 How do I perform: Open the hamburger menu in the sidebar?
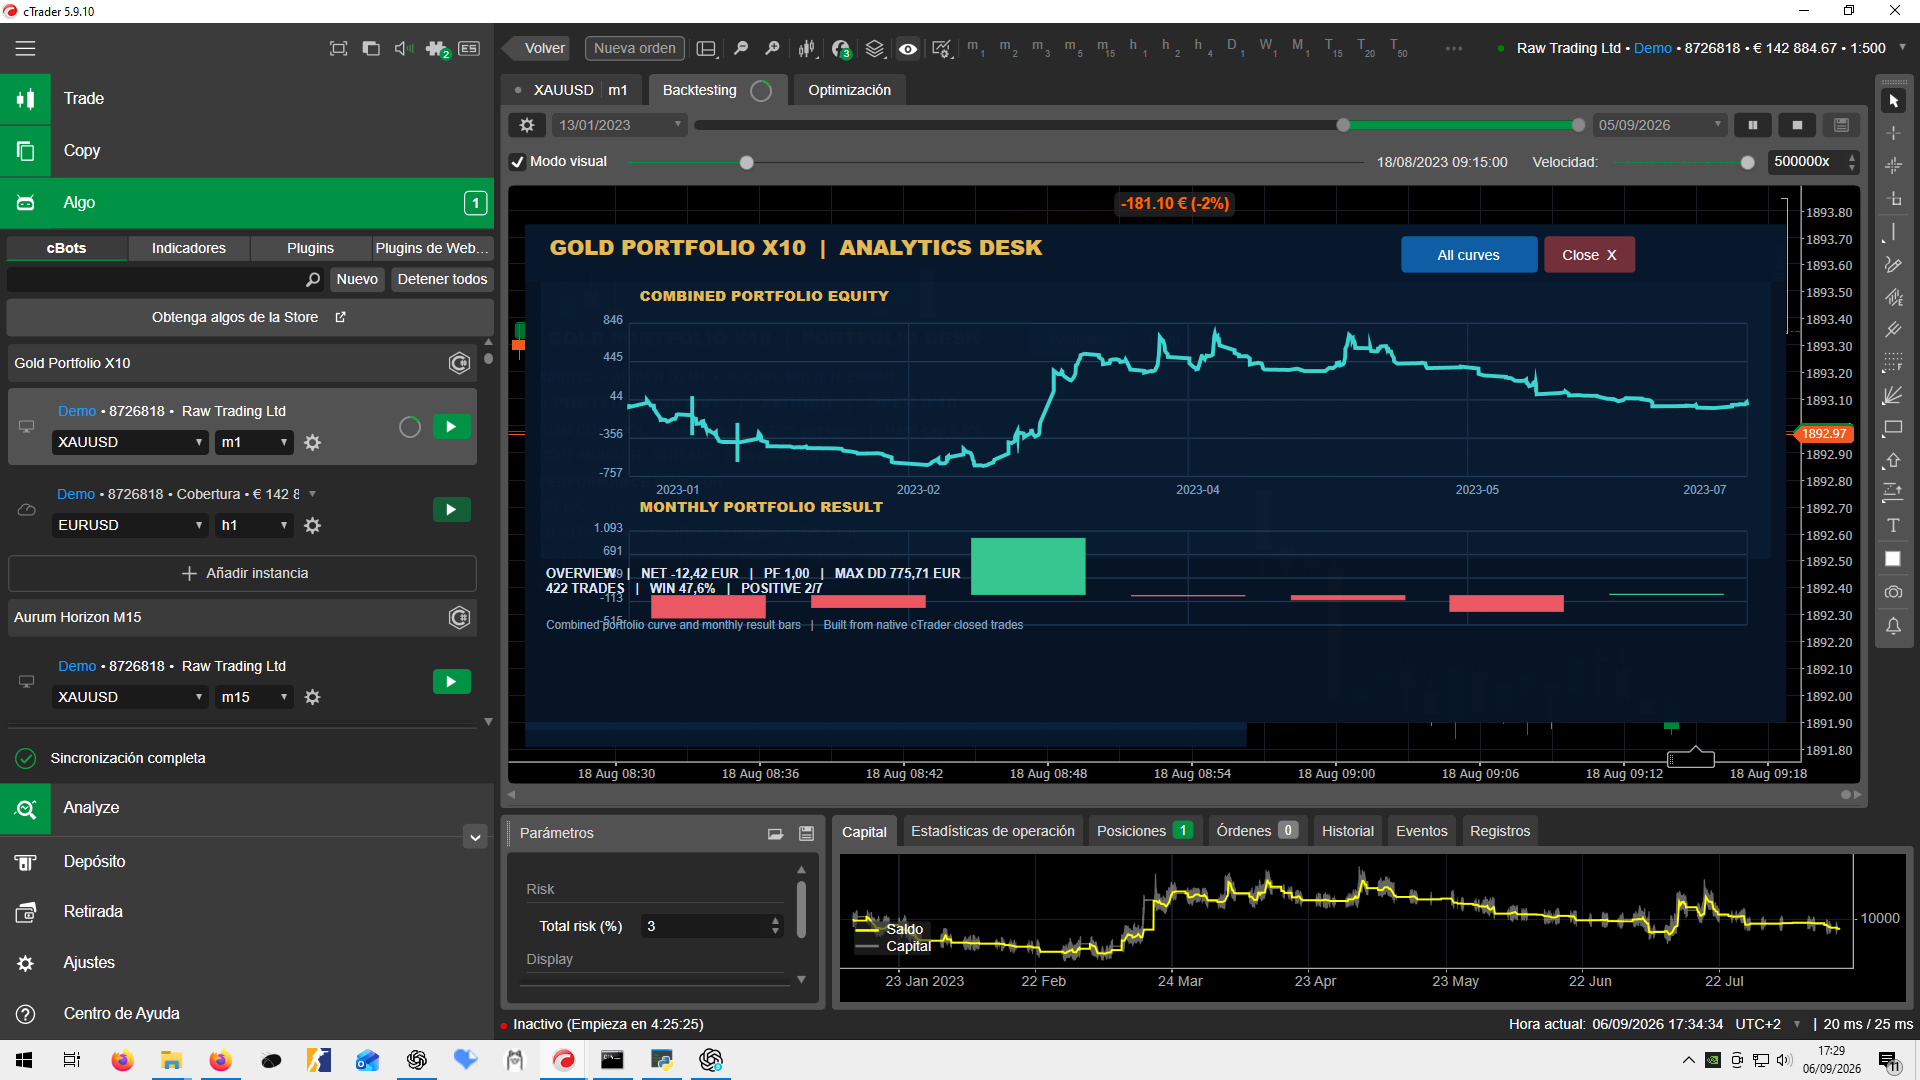coord(25,48)
